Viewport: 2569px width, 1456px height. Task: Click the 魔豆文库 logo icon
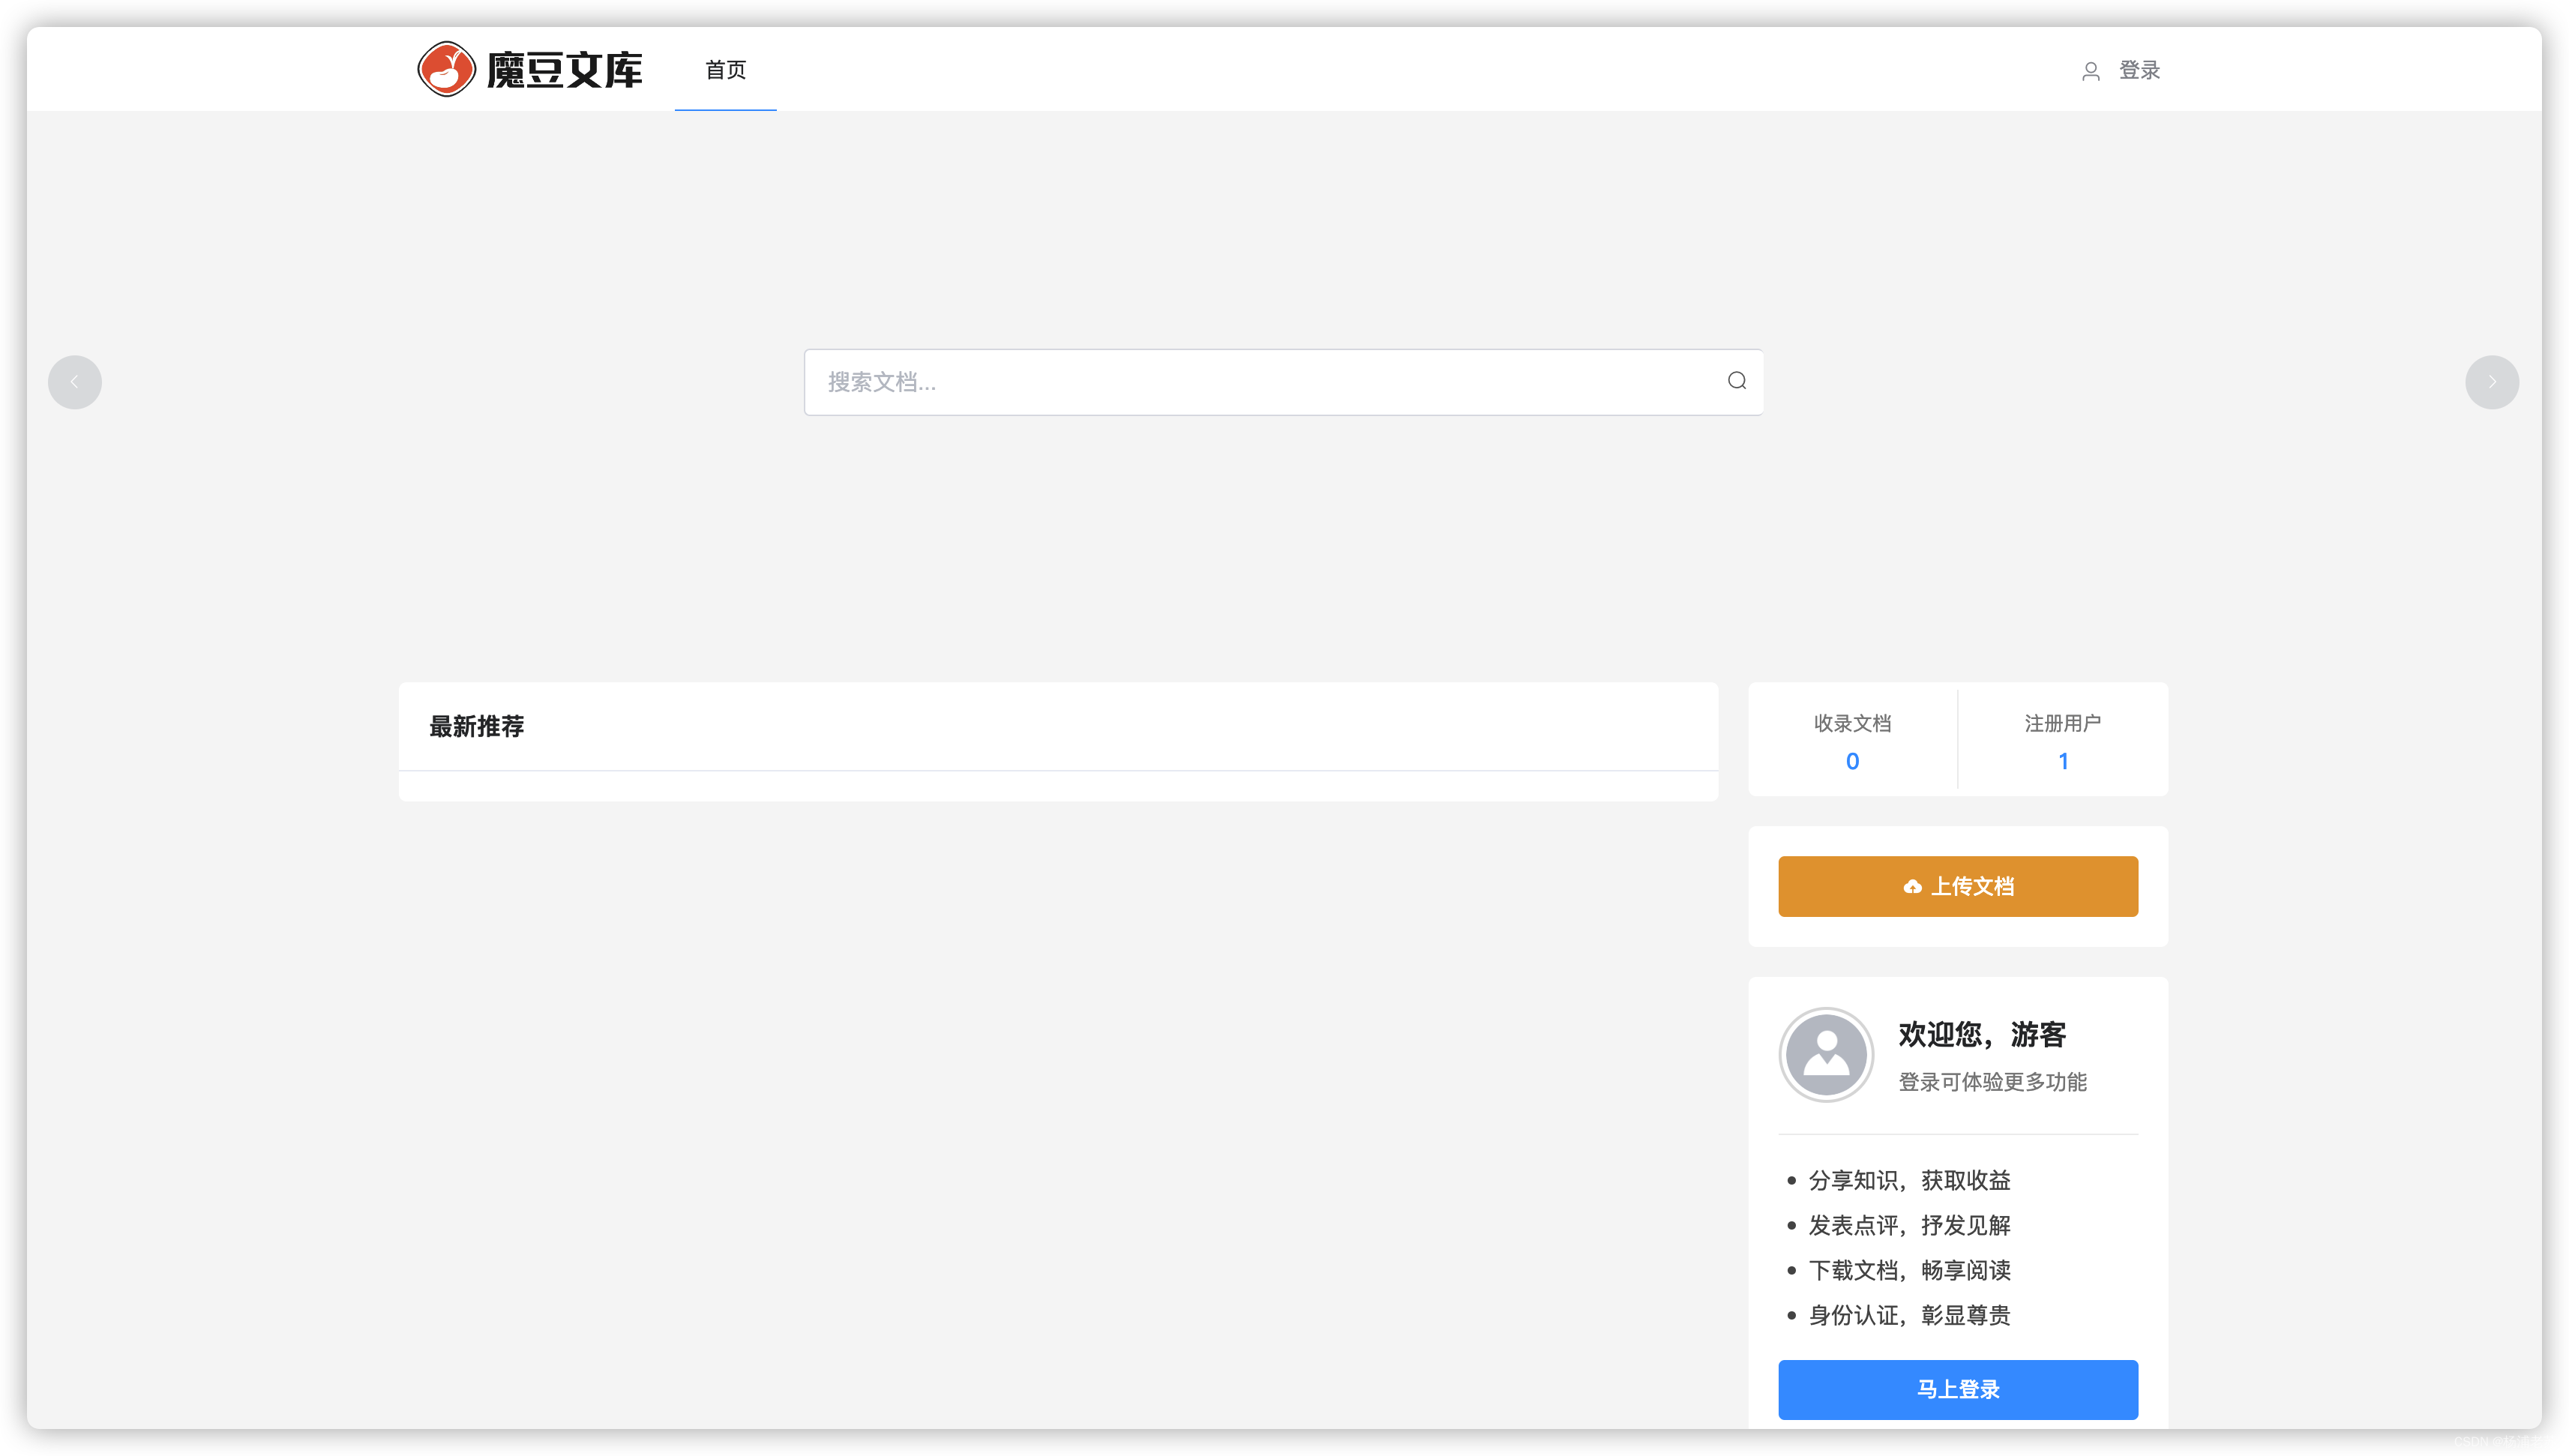coord(446,69)
